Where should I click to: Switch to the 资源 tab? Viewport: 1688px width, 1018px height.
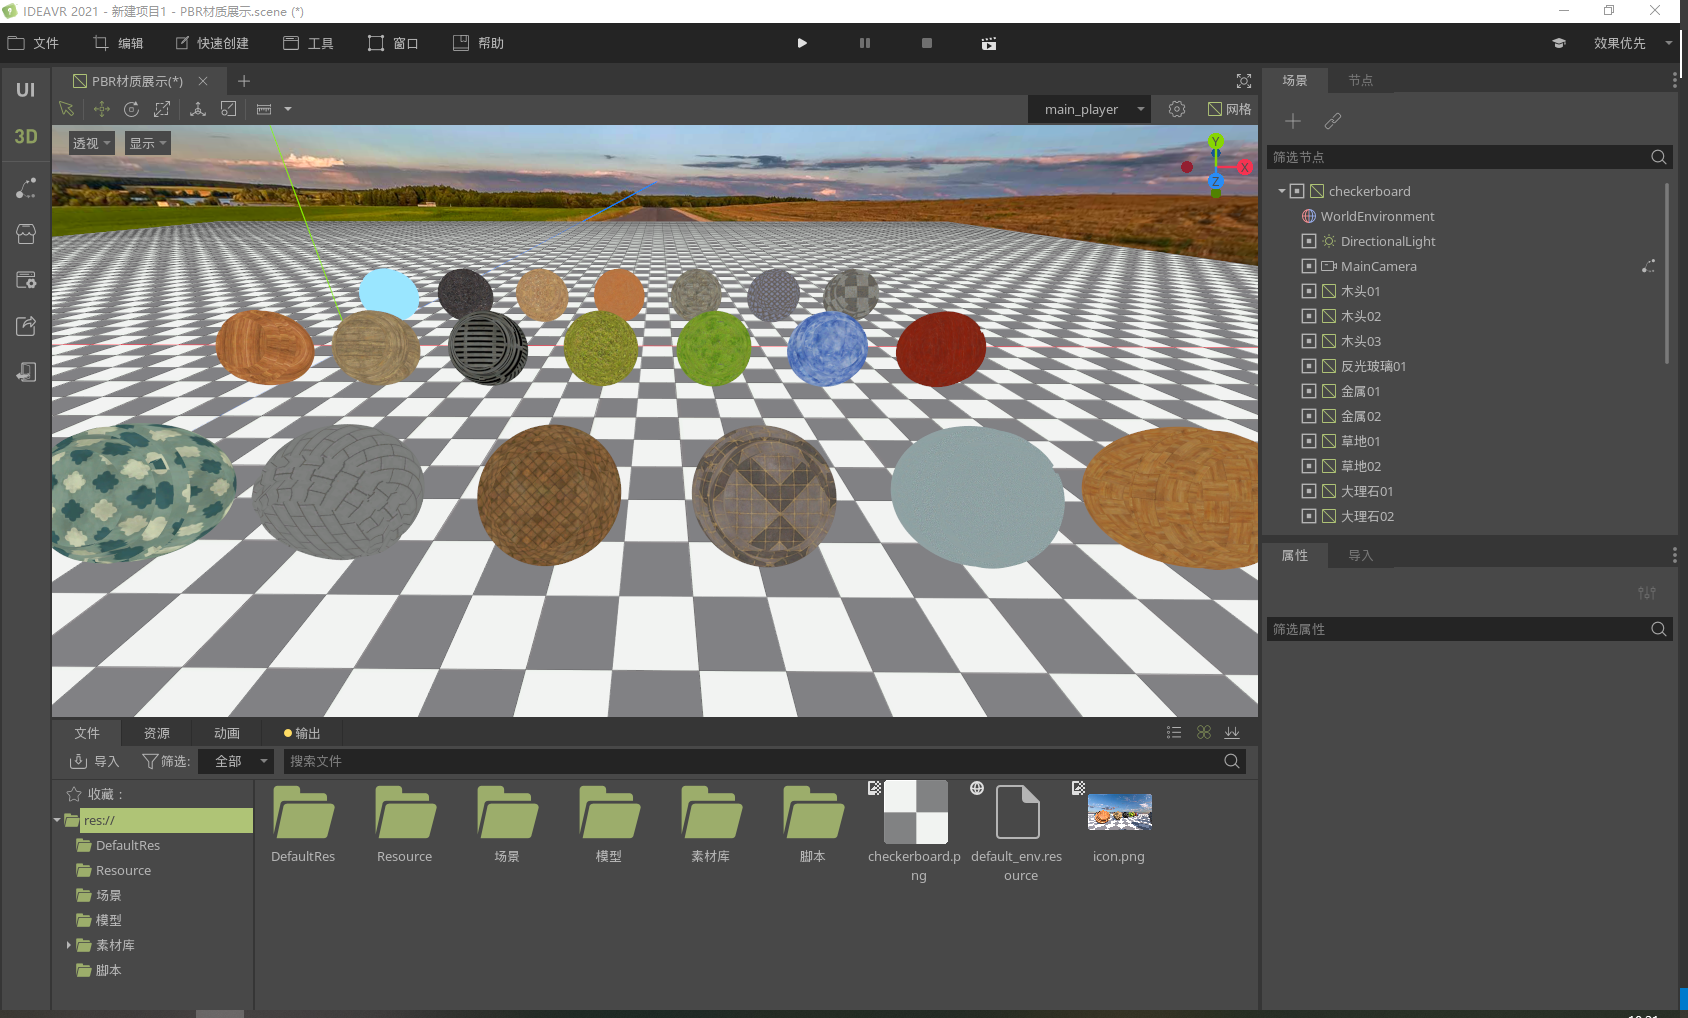pyautogui.click(x=157, y=733)
